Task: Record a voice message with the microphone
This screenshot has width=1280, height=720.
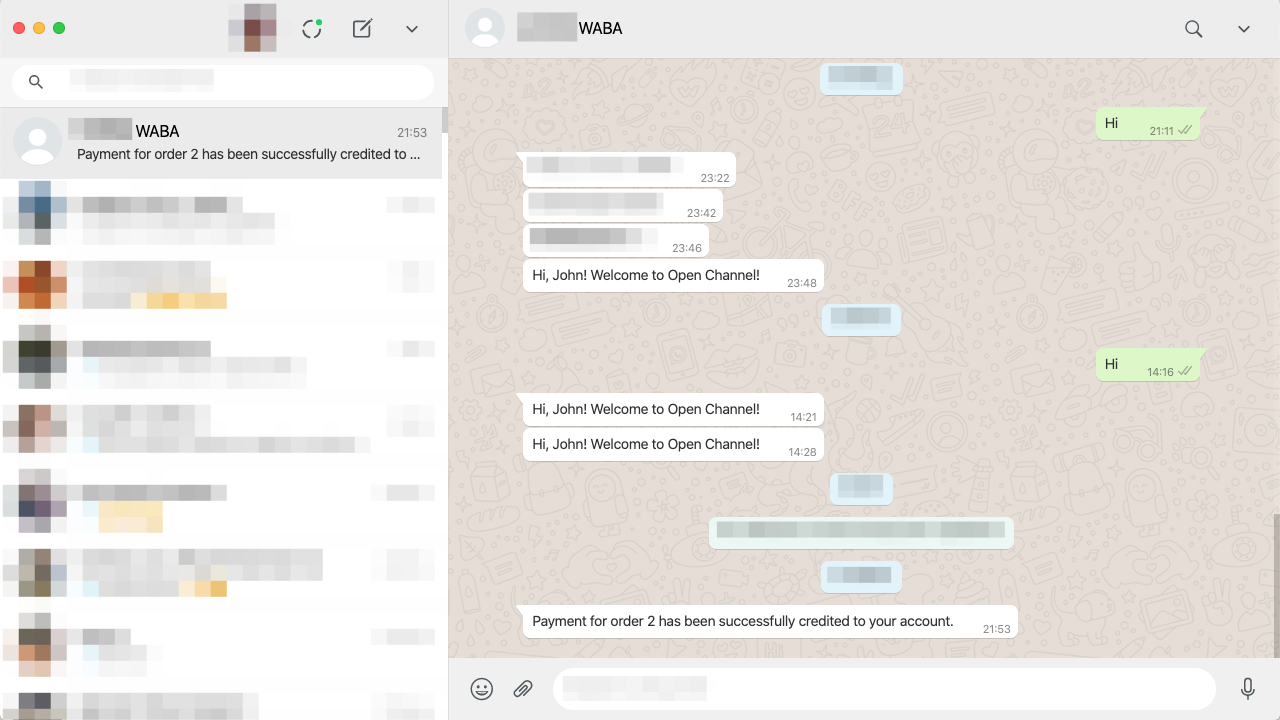Action: (1248, 689)
